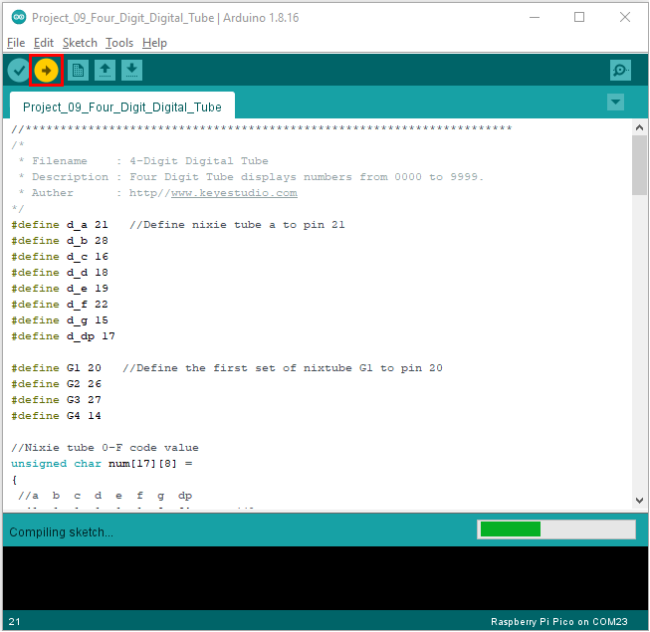
Task: Click the editor scrollbar down arrow
Action: [x=639, y=500]
